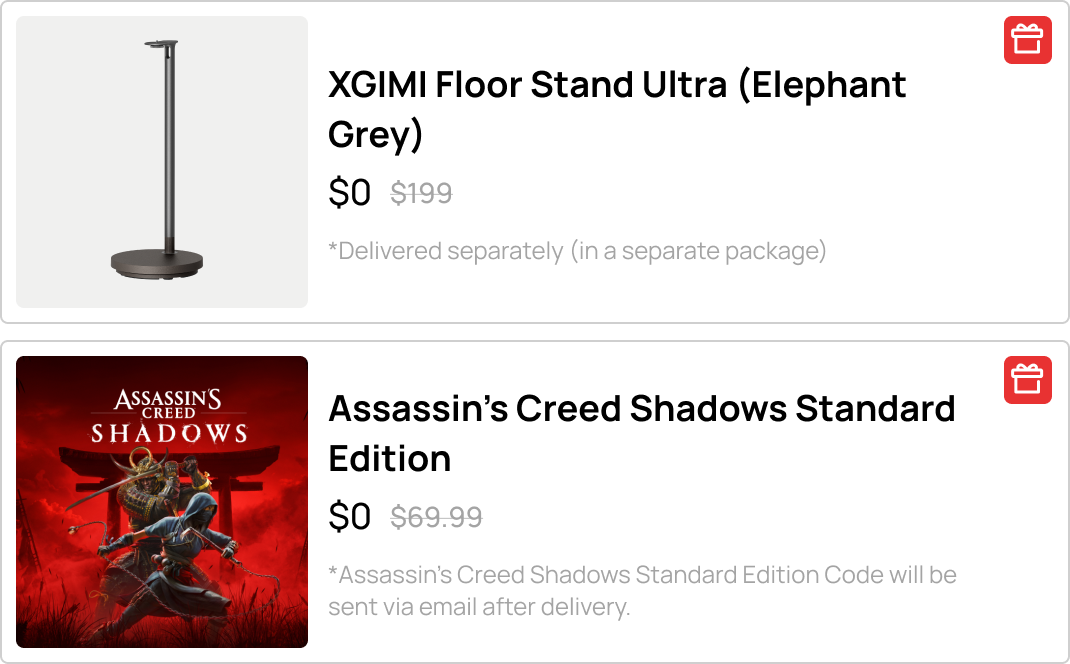The height and width of the screenshot is (664, 1070).
Task: Click the $0 price of Assassin's Creed
Action: tap(349, 517)
